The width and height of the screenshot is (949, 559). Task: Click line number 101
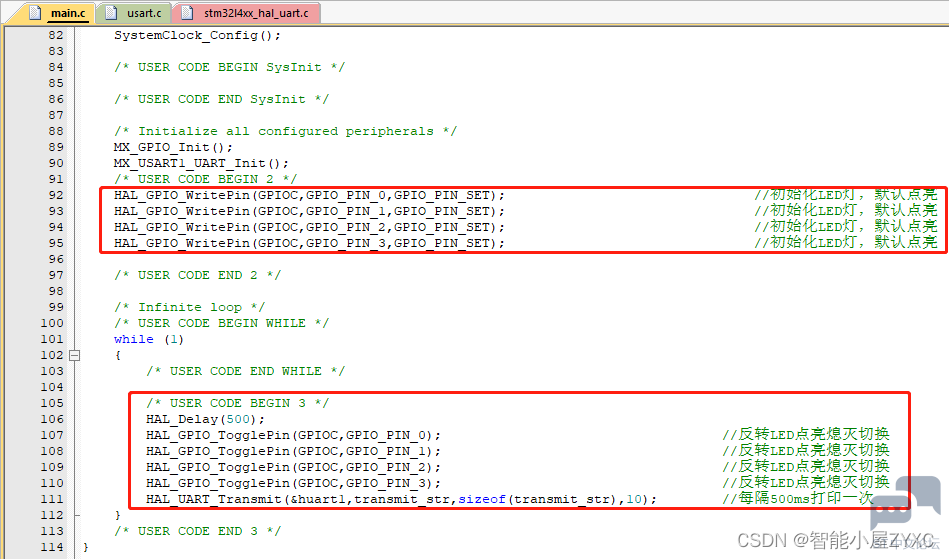click(x=52, y=339)
